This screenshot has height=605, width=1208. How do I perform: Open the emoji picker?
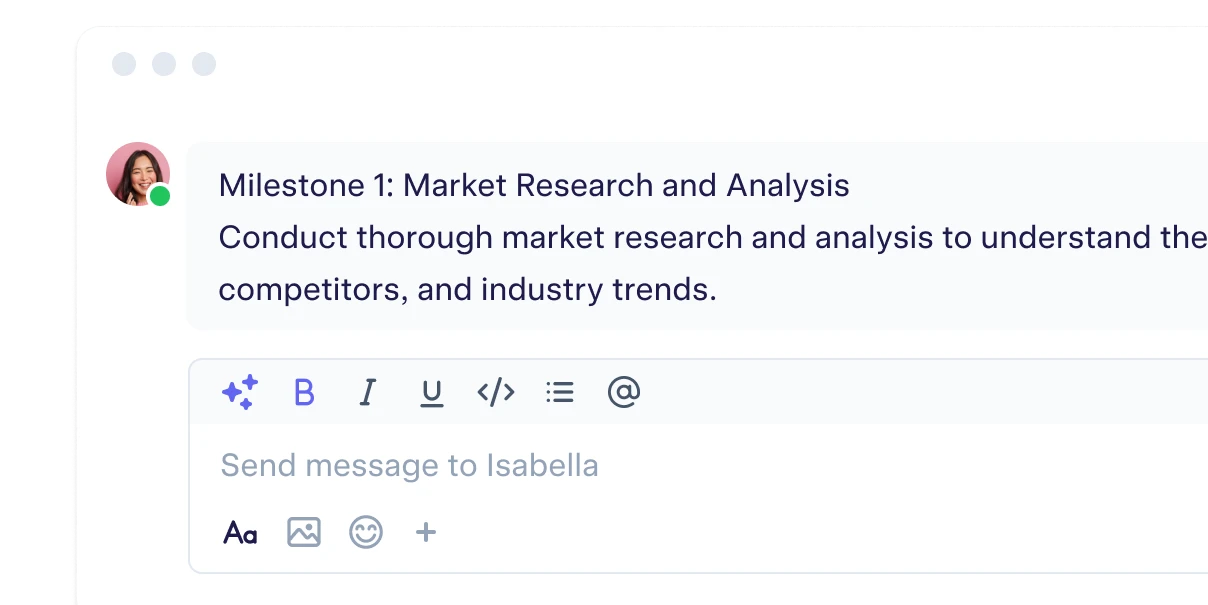click(366, 532)
